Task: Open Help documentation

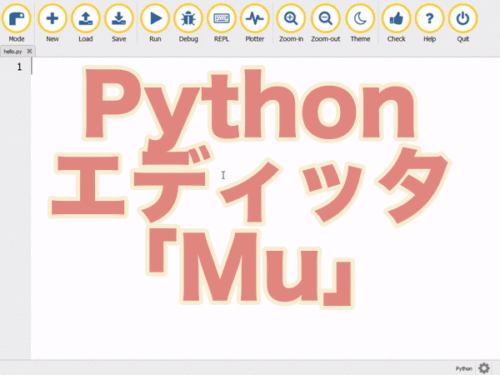Action: coord(430,23)
